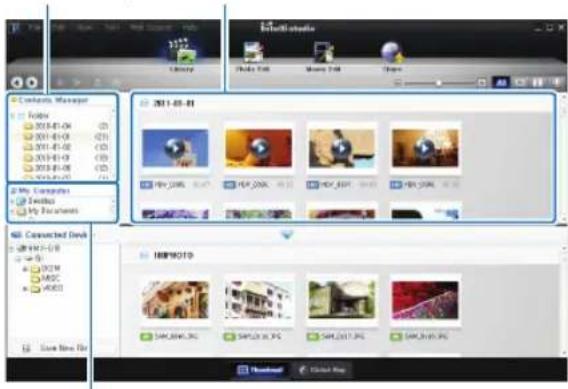Click the lower pane vertical scrollbar
This screenshot has height=389, width=568.
pos(563,301)
